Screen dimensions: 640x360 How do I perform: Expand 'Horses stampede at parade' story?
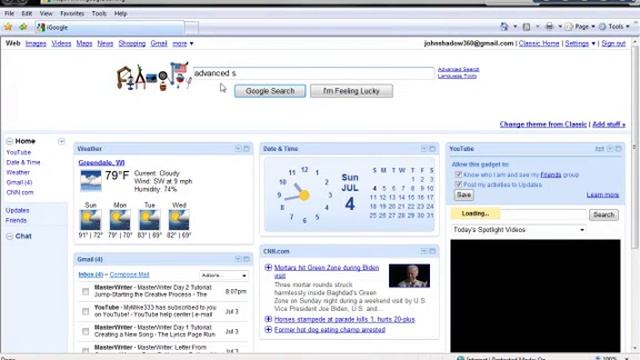(268, 319)
